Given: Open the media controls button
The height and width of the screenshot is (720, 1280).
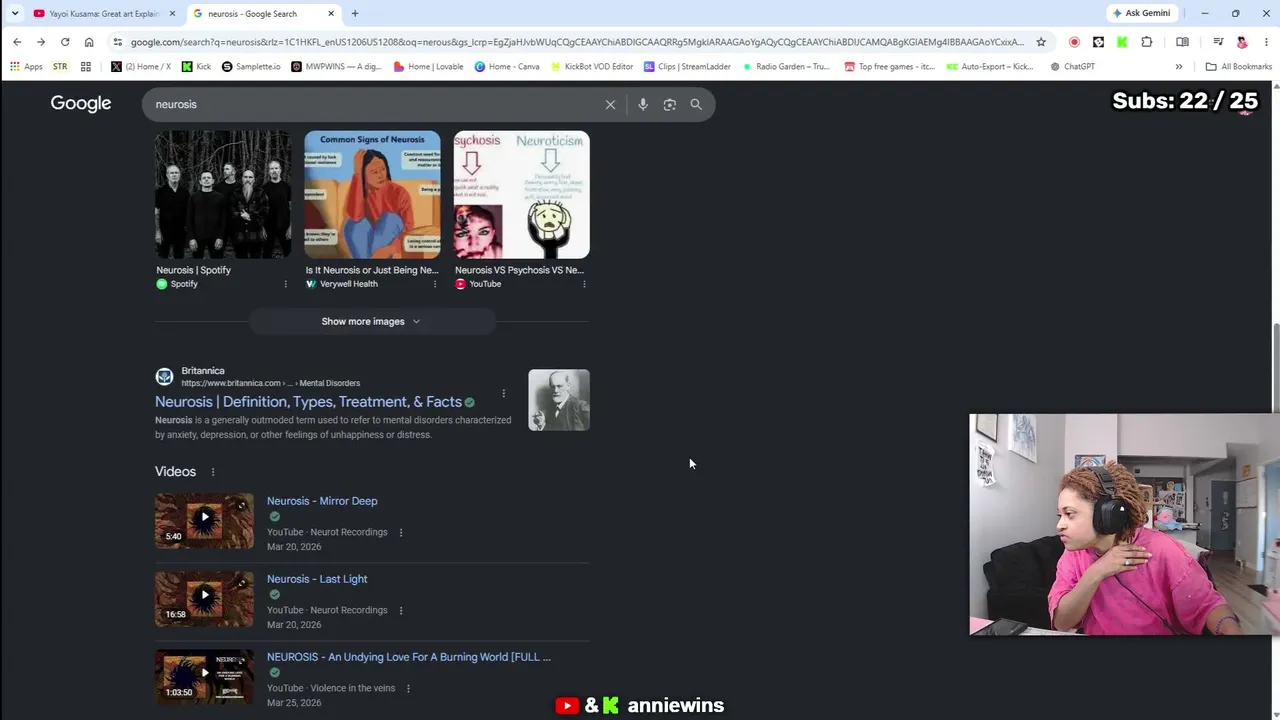Looking at the screenshot, I should [x=1218, y=42].
